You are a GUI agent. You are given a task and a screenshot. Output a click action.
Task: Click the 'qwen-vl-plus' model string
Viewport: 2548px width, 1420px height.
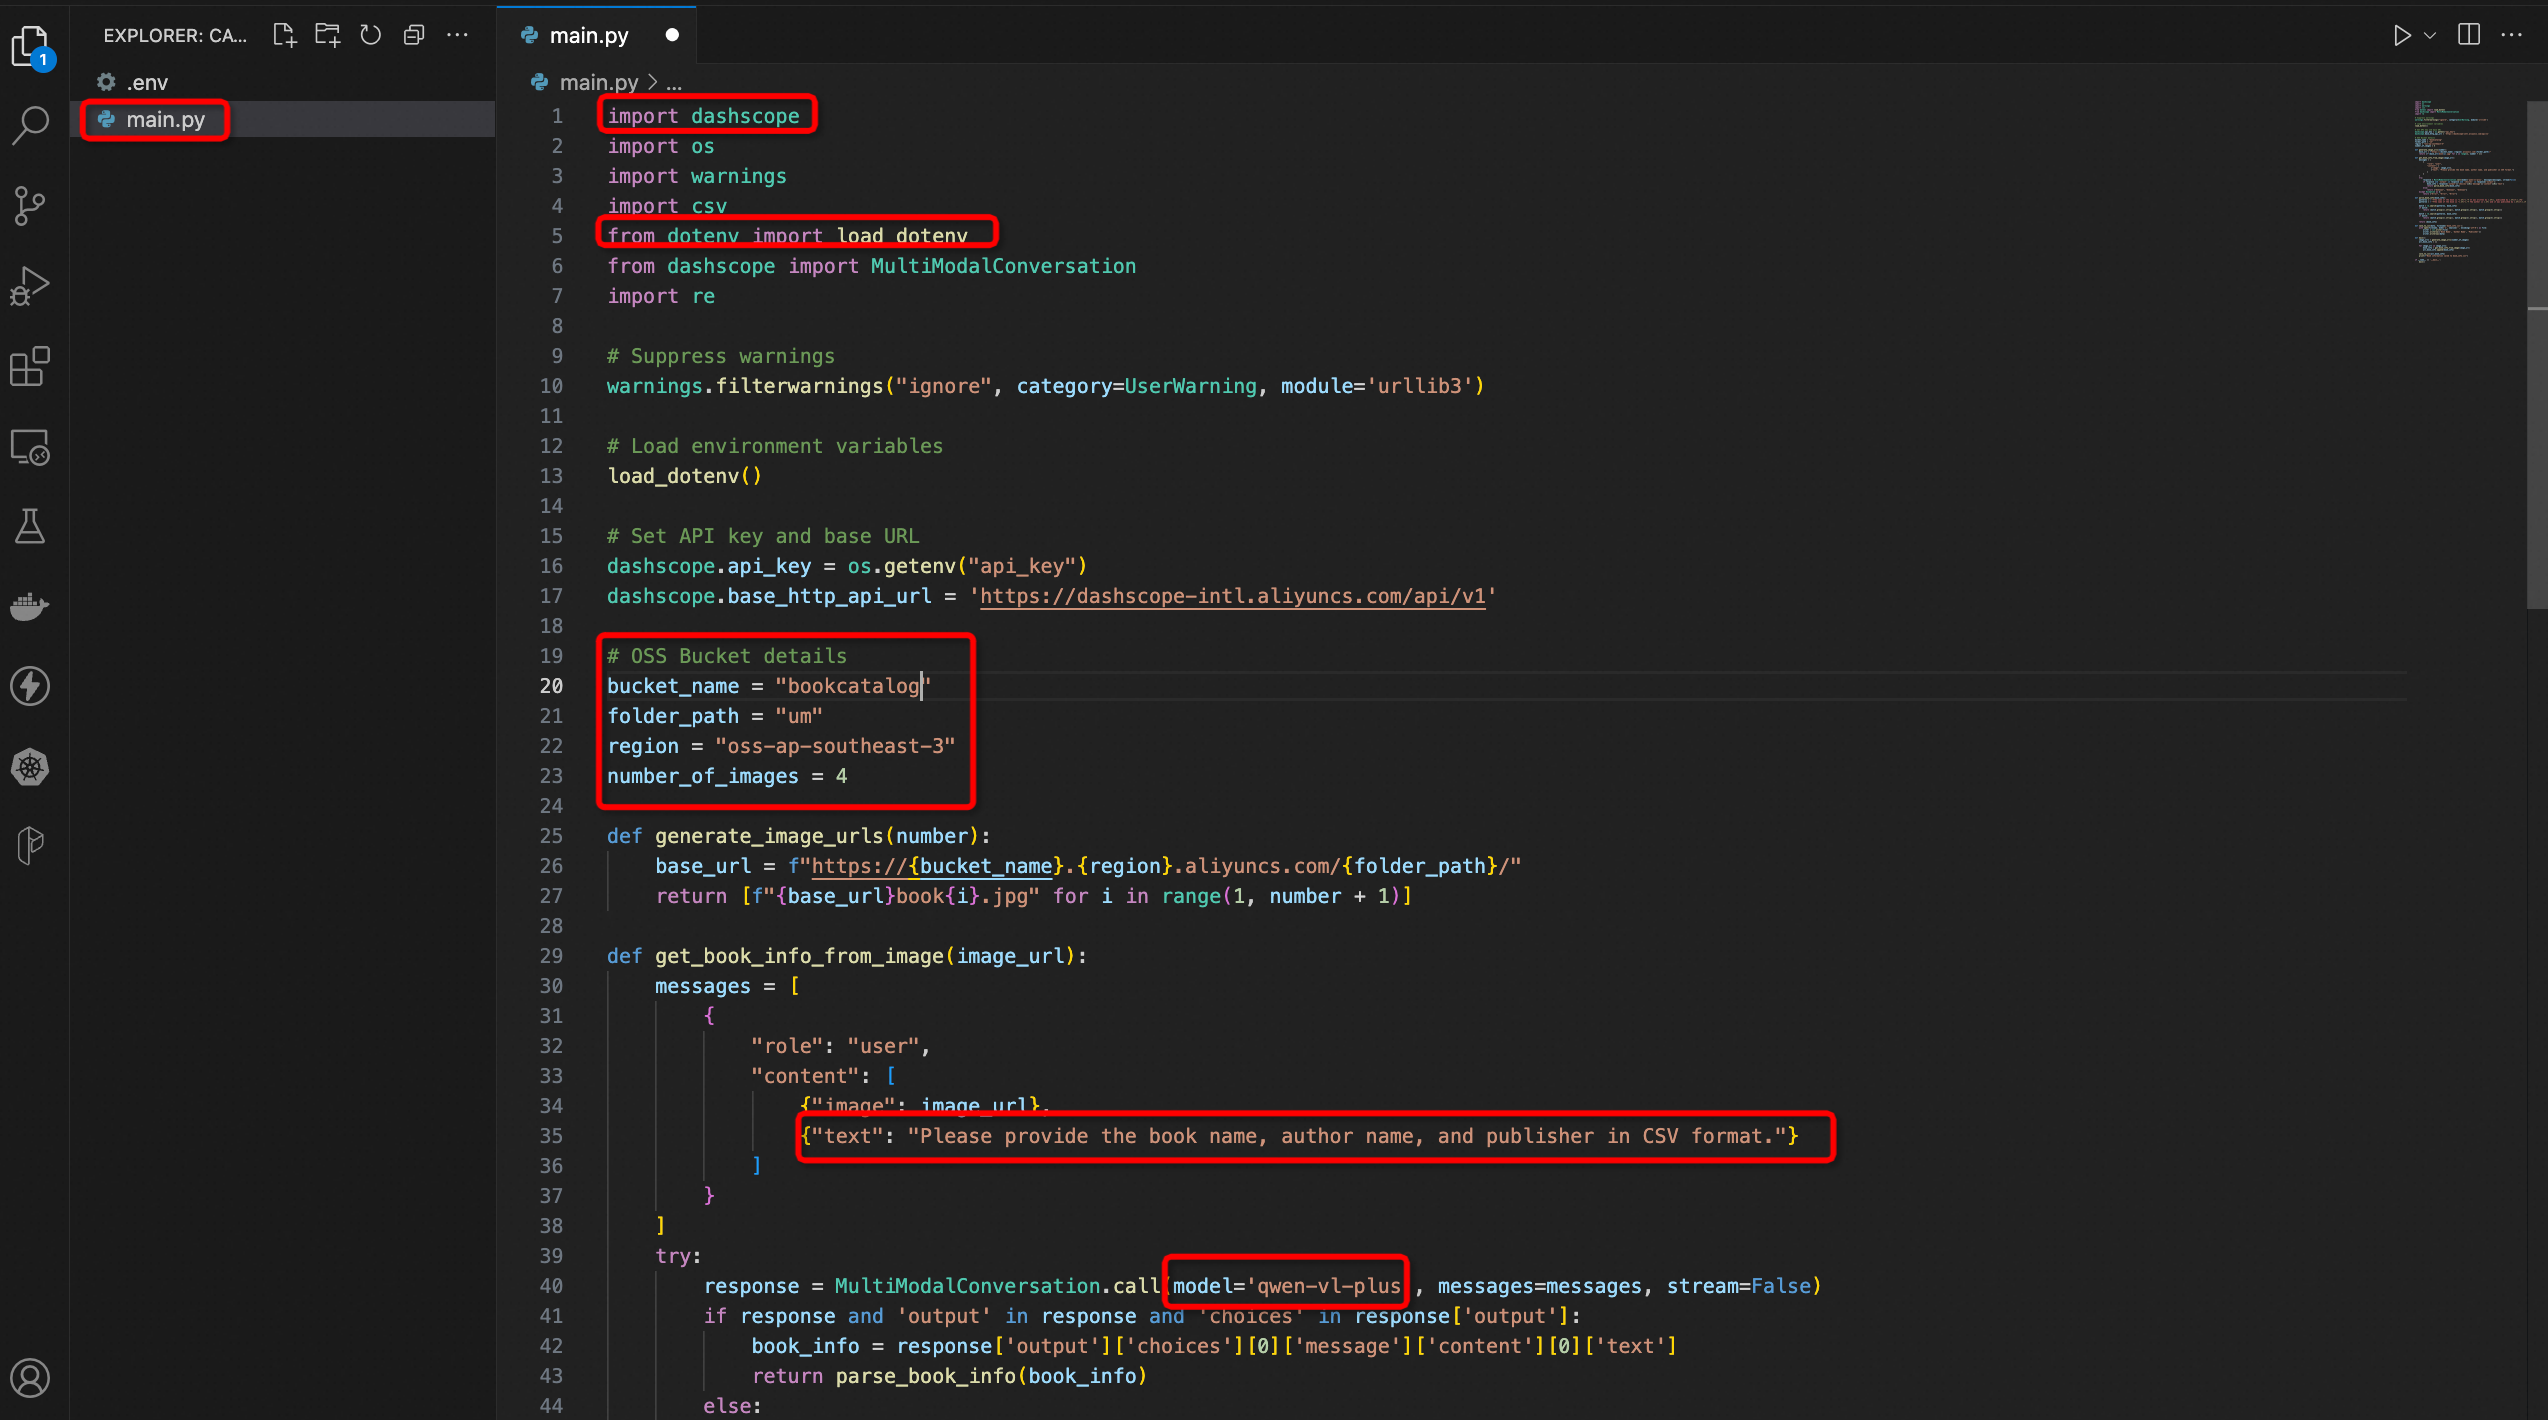1328,1286
